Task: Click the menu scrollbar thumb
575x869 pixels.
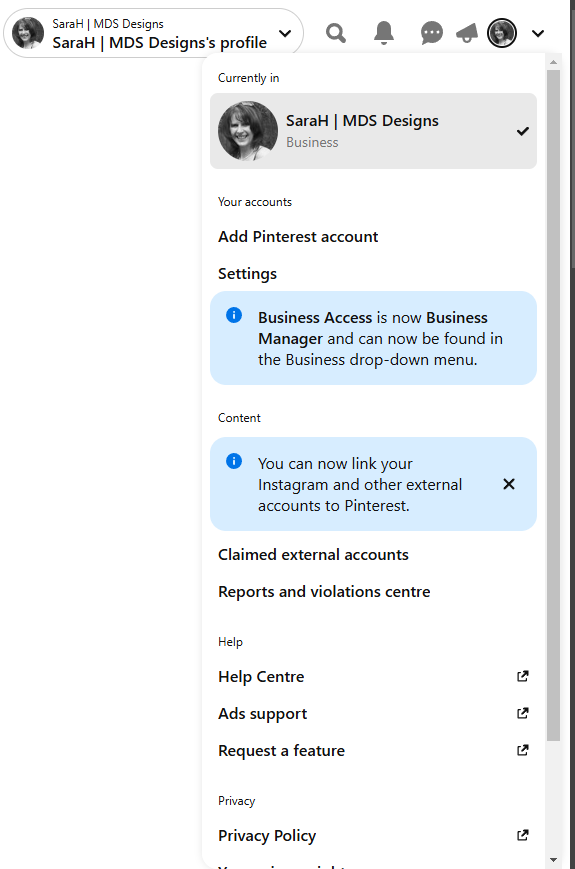Action: coord(553,405)
